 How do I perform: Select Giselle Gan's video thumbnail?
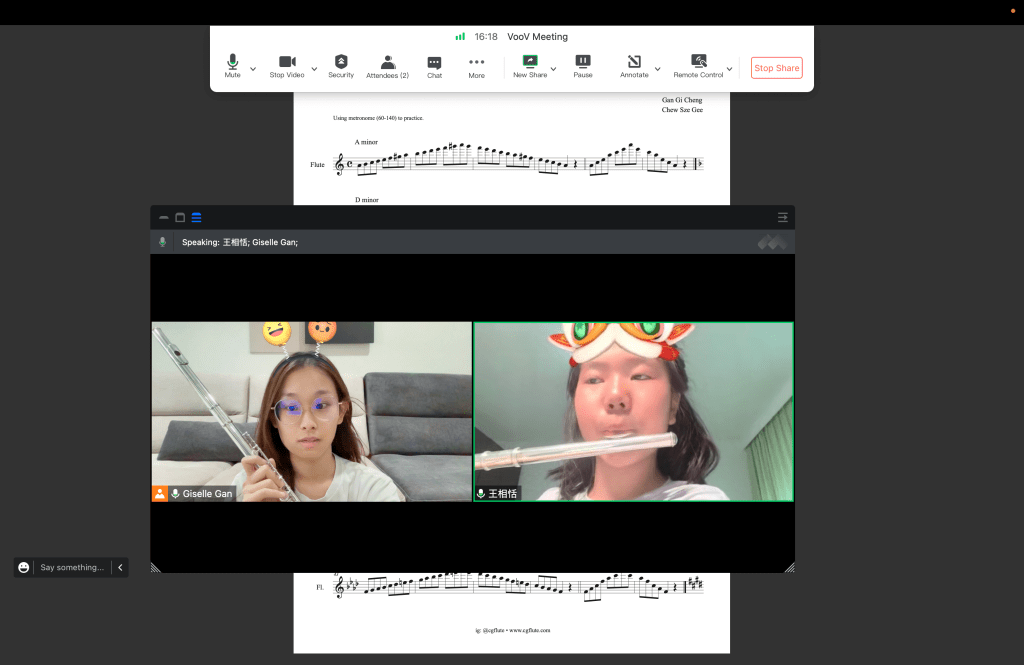pyautogui.click(x=311, y=411)
